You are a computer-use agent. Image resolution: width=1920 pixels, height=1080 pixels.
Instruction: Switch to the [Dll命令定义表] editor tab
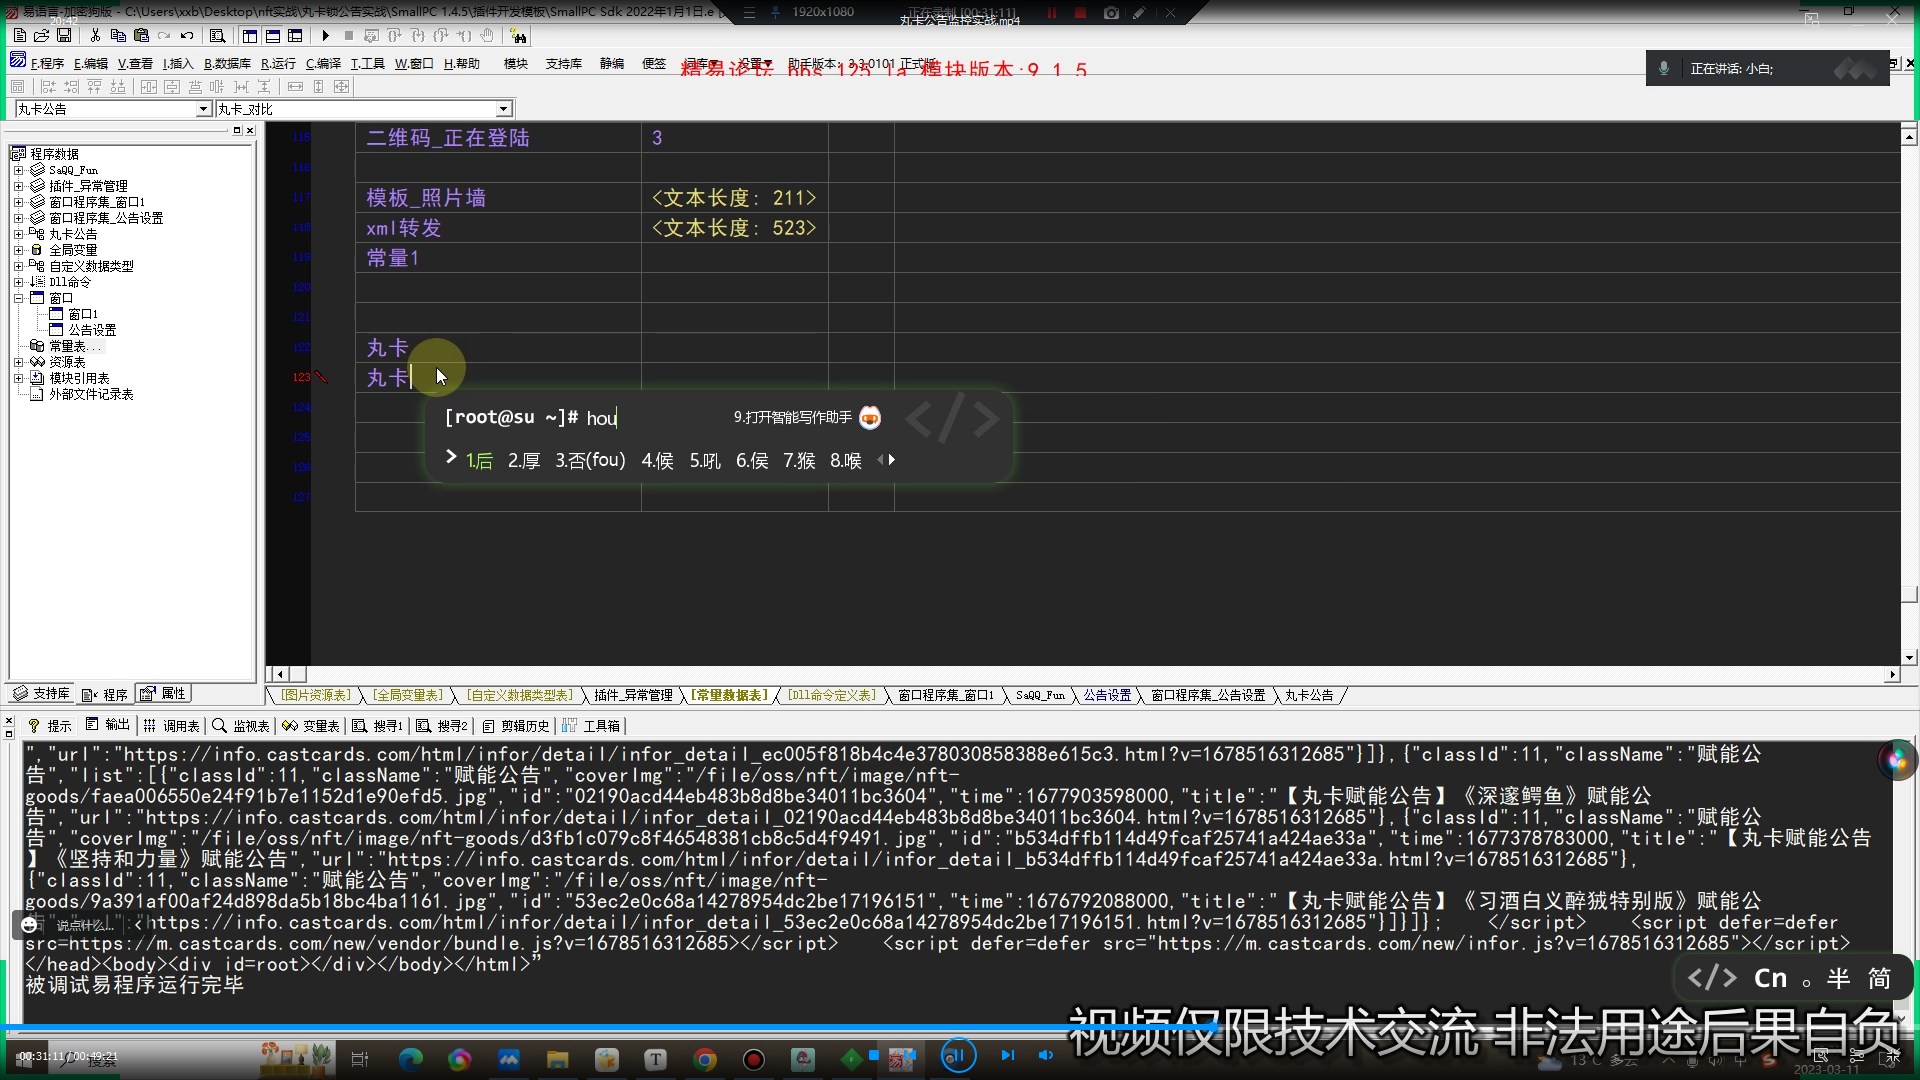point(831,695)
